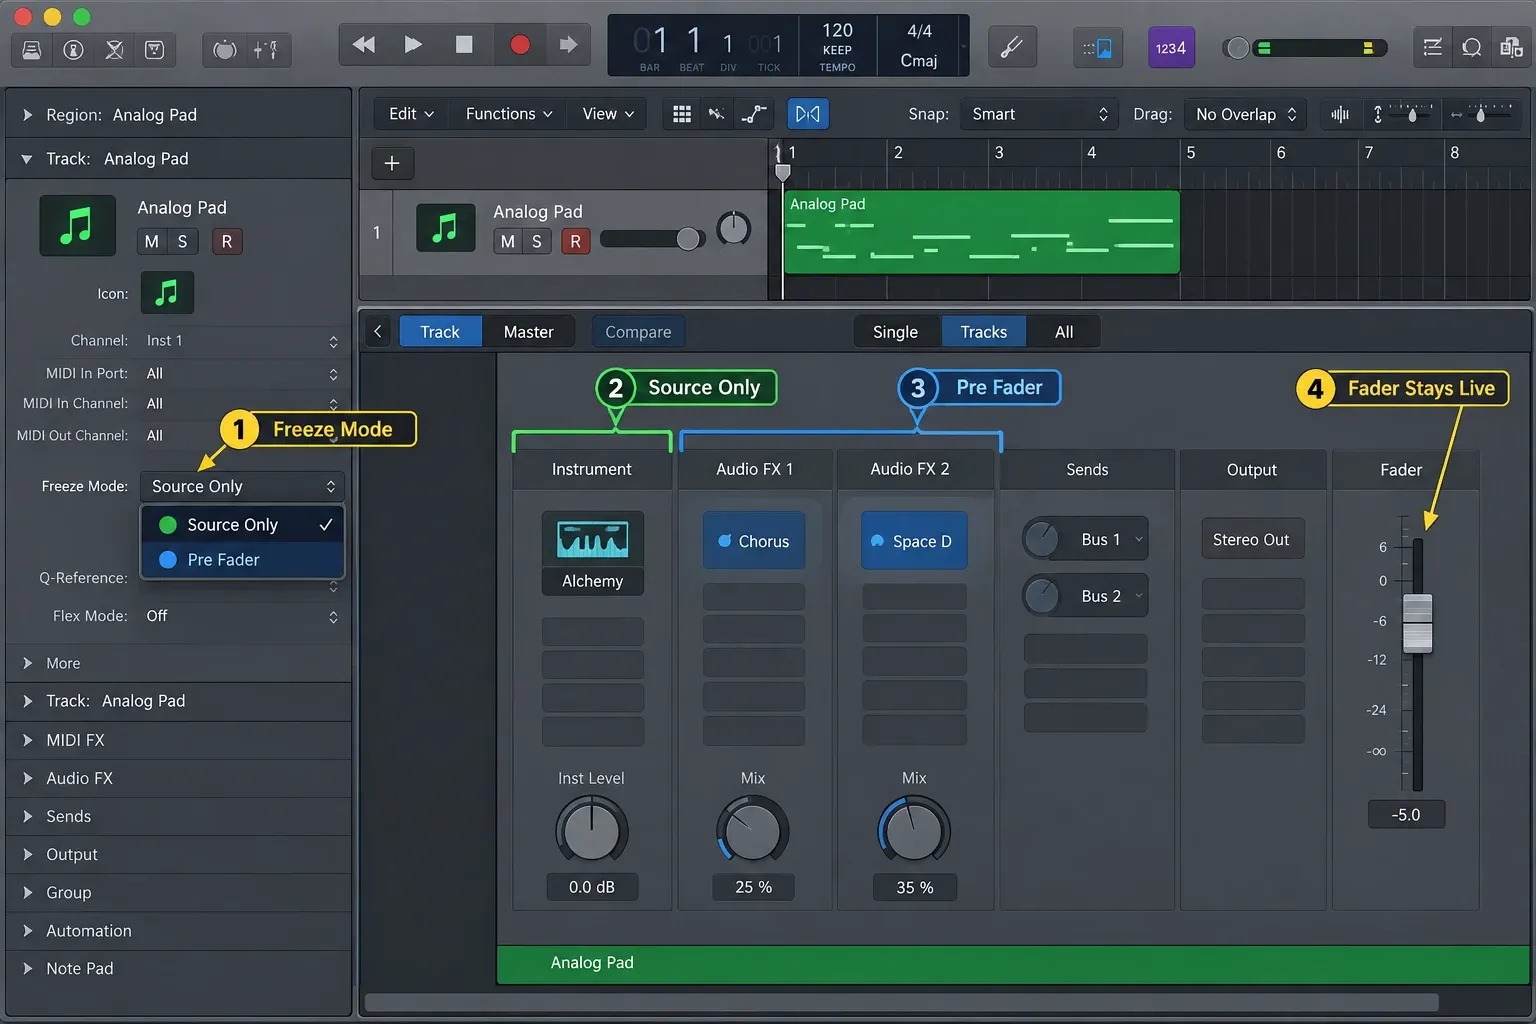
Task: Open the Drag No Overlap dropdown
Action: pyautogui.click(x=1245, y=114)
